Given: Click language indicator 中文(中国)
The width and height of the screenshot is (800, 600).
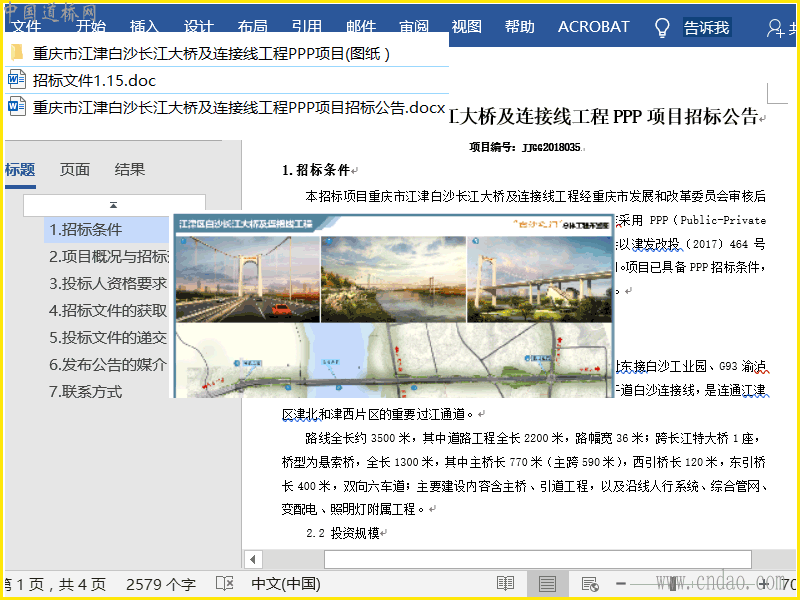Looking at the screenshot, I should (286, 584).
